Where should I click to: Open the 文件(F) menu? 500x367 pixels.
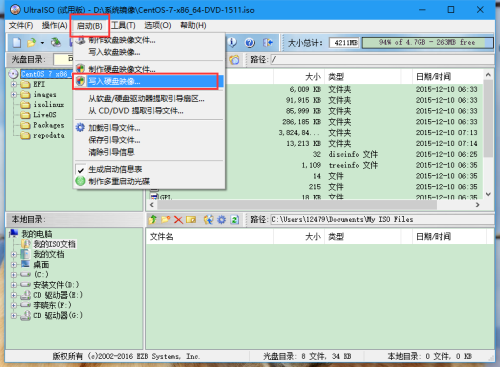coord(21,26)
